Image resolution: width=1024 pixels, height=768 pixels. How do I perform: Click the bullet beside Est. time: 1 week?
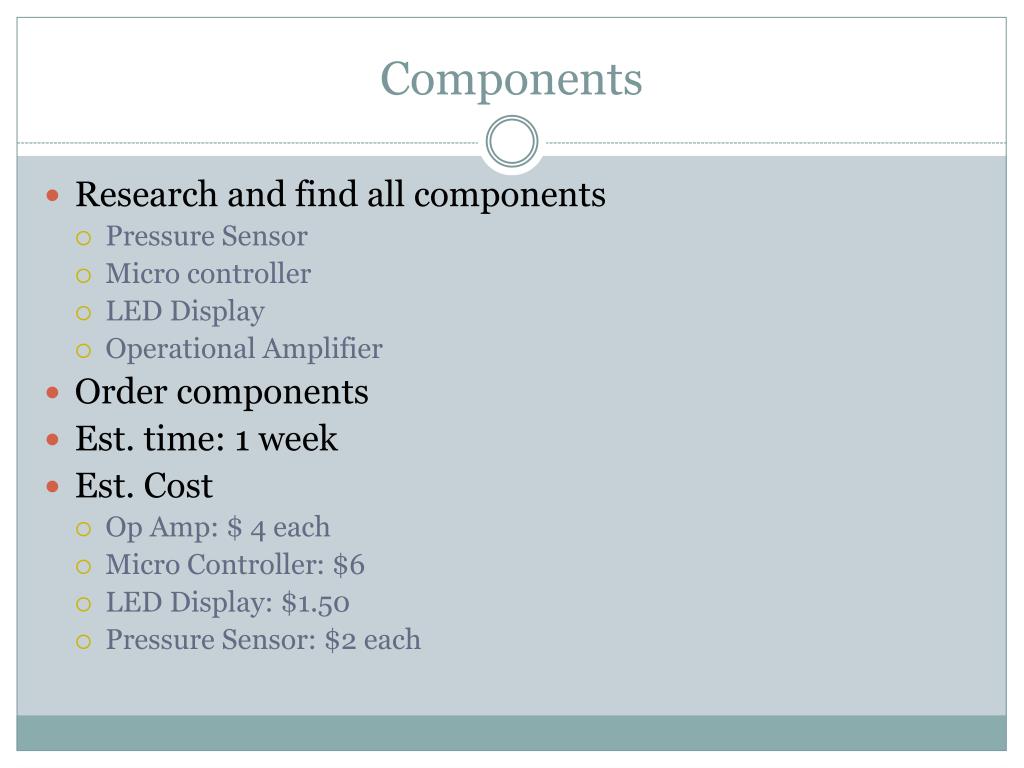tap(53, 440)
